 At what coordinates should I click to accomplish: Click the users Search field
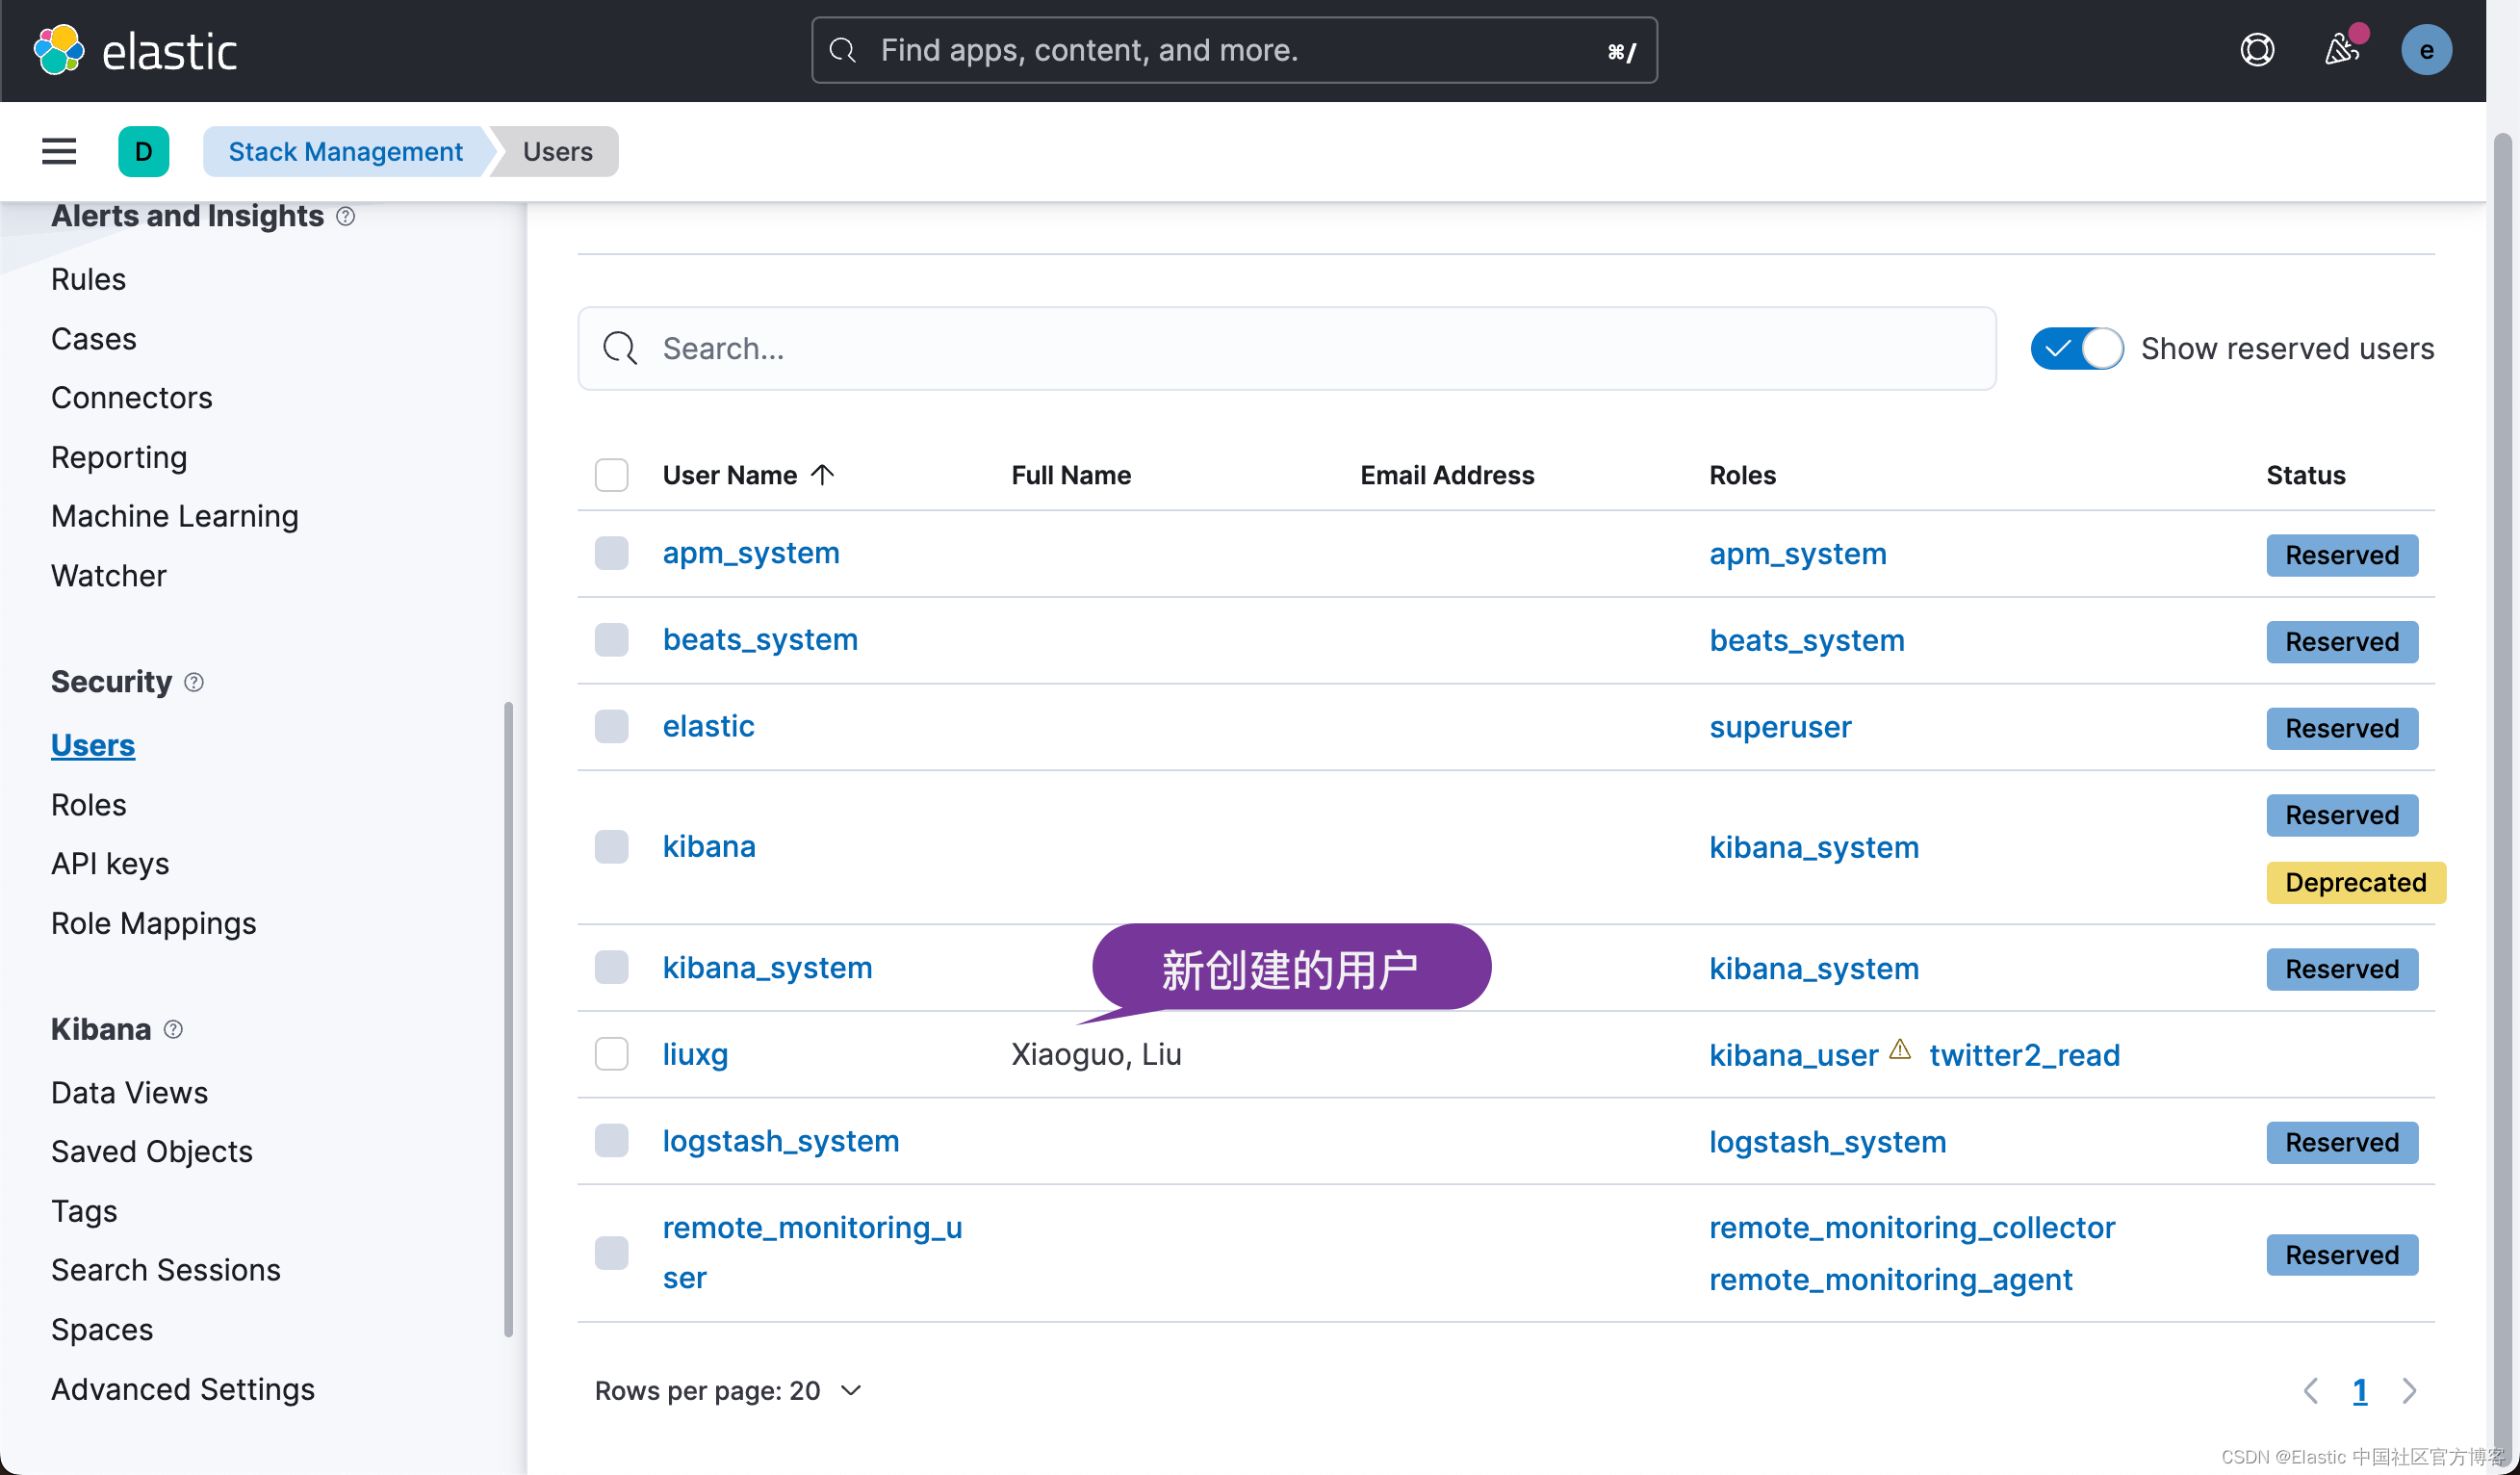click(1286, 349)
